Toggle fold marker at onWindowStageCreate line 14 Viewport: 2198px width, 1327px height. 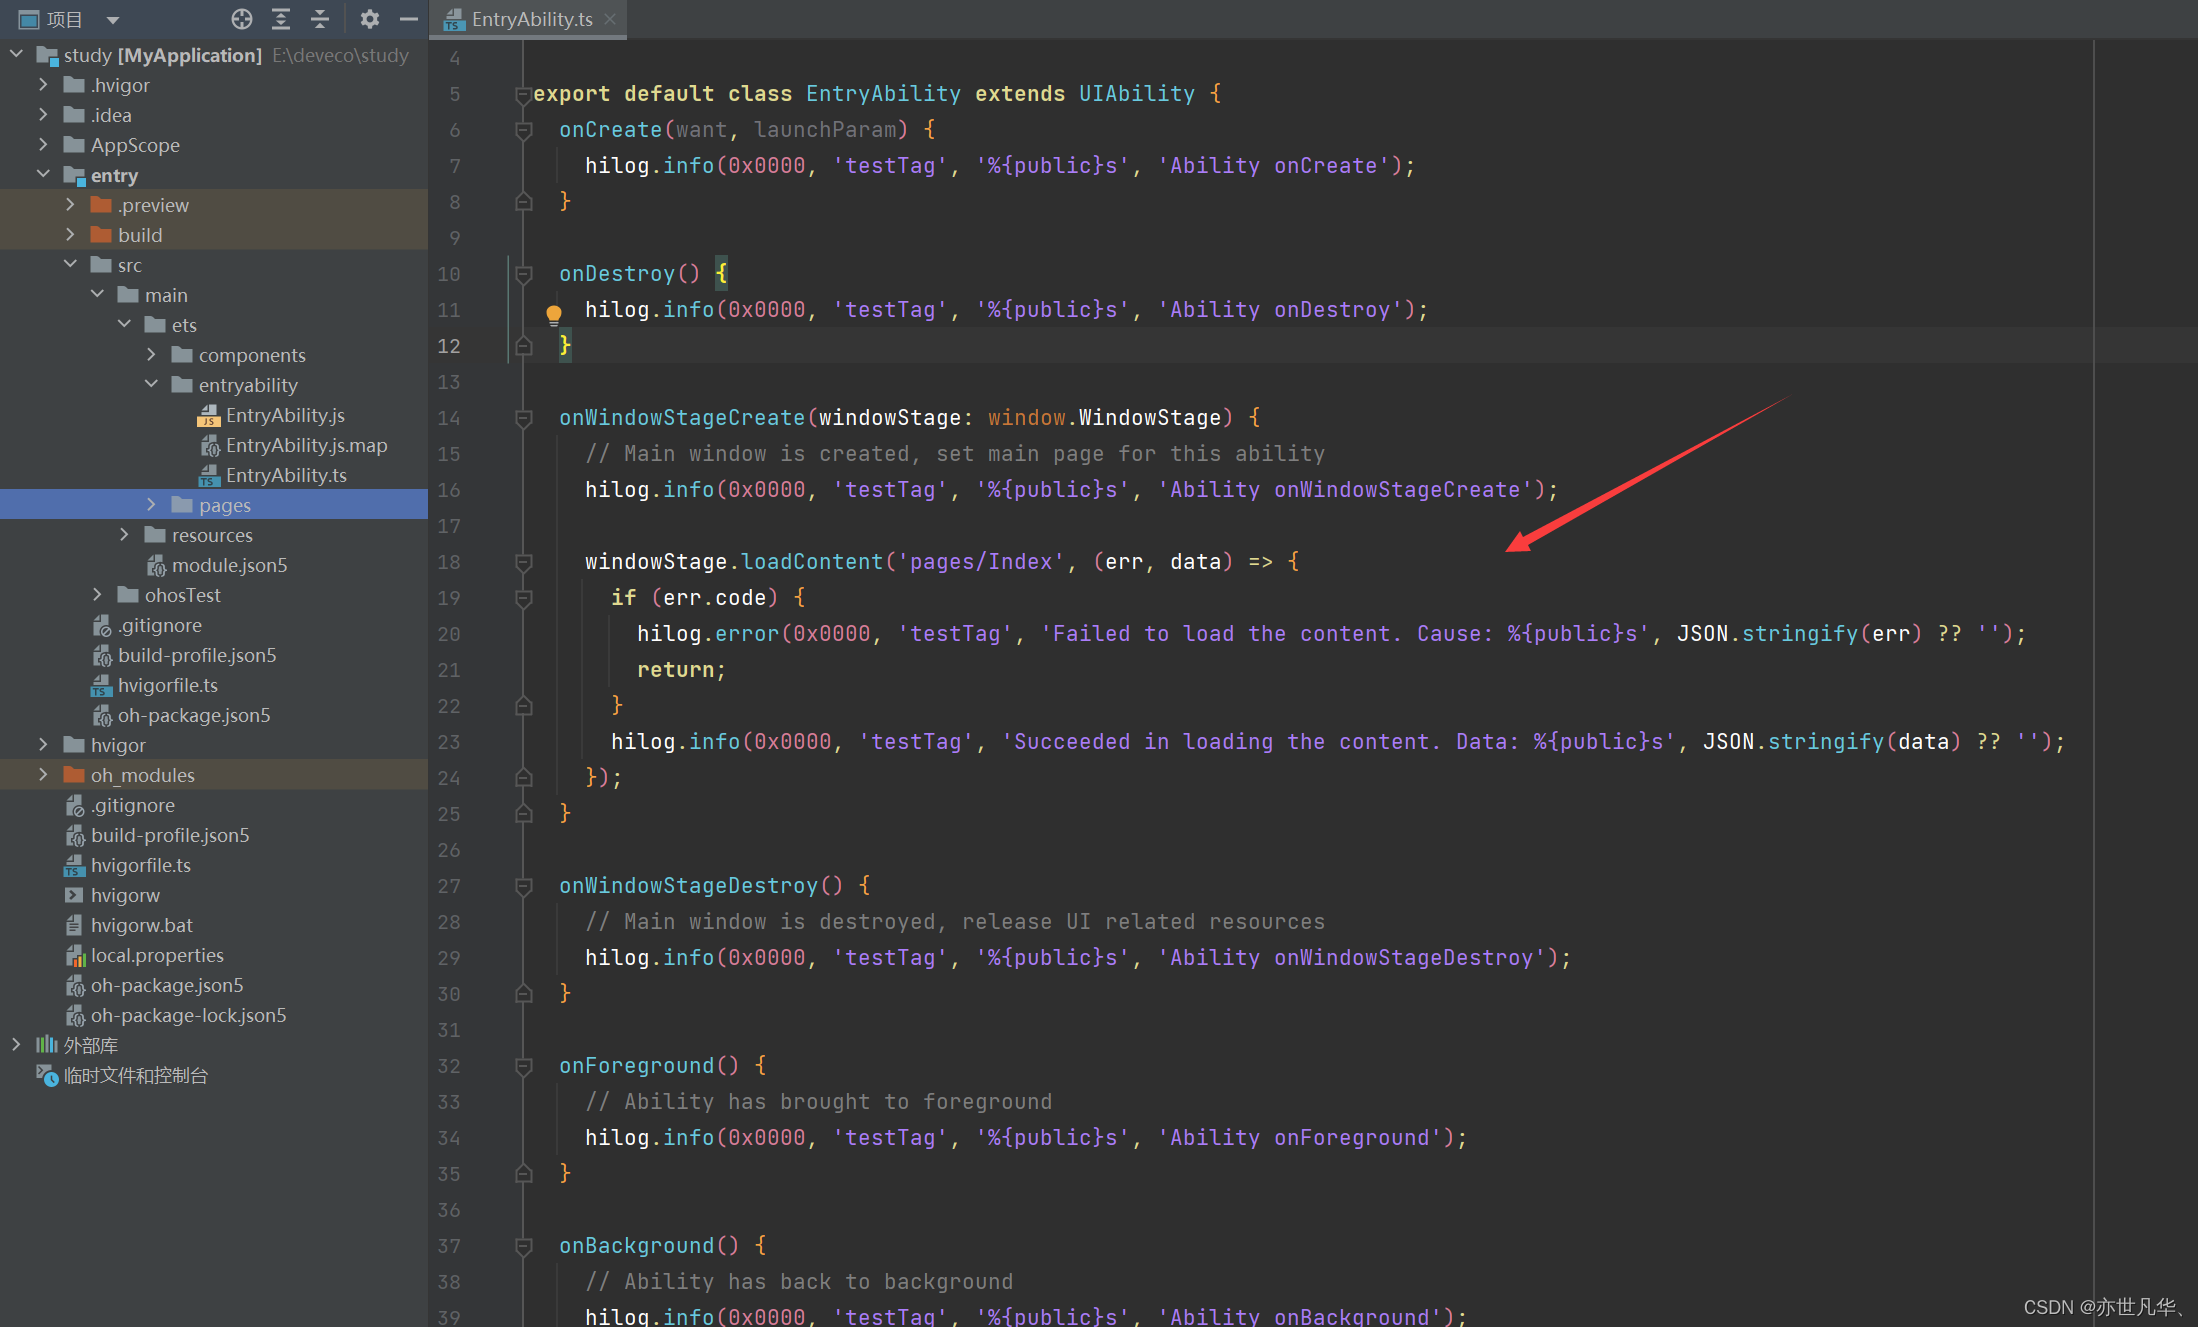[x=523, y=418]
